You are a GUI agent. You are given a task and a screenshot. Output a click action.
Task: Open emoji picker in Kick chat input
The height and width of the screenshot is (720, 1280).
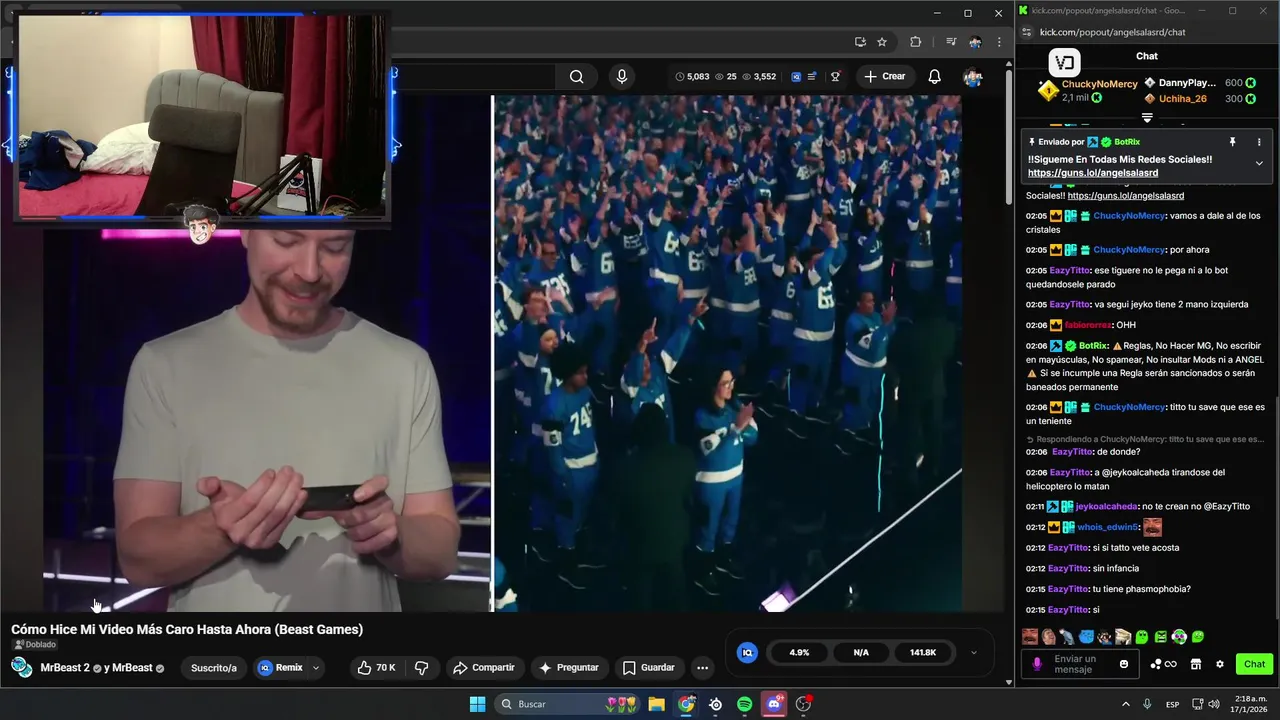1124,664
